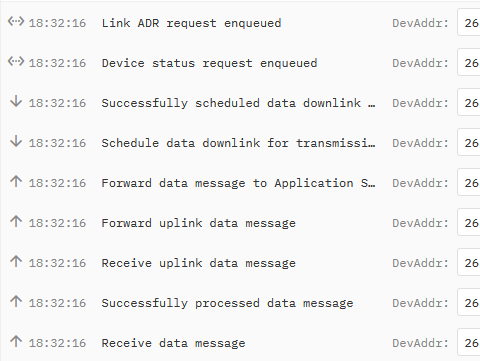
Task: Open the Forward data message to Application event
Action: pos(238,183)
